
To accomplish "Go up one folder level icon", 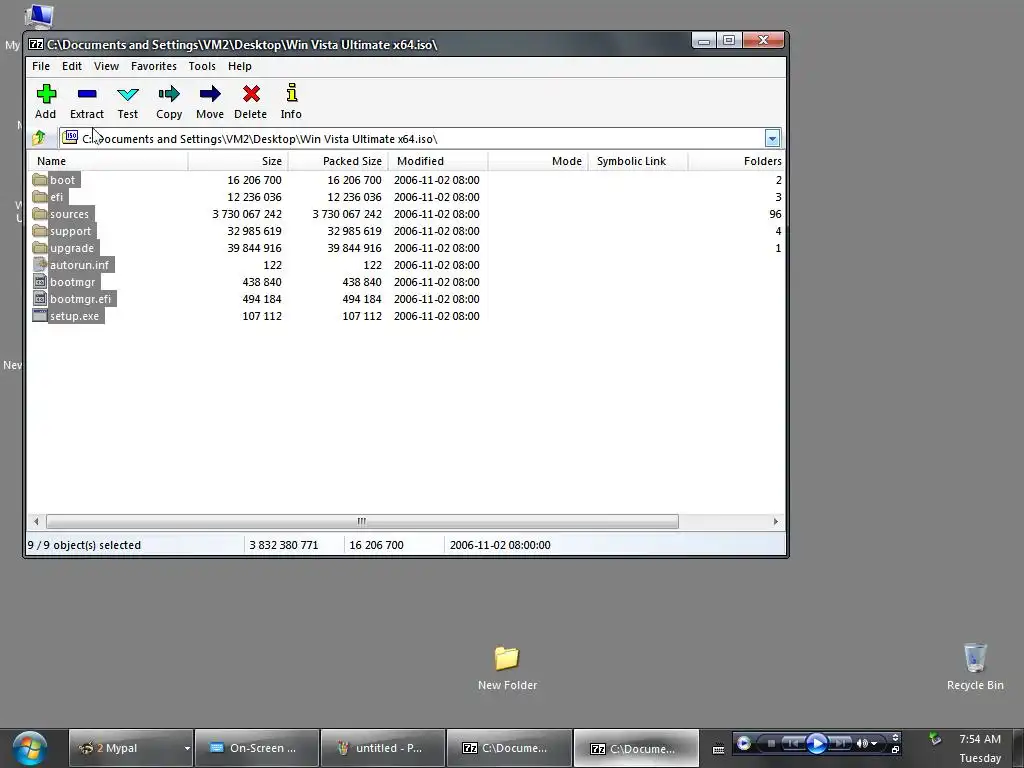I will [x=39, y=138].
